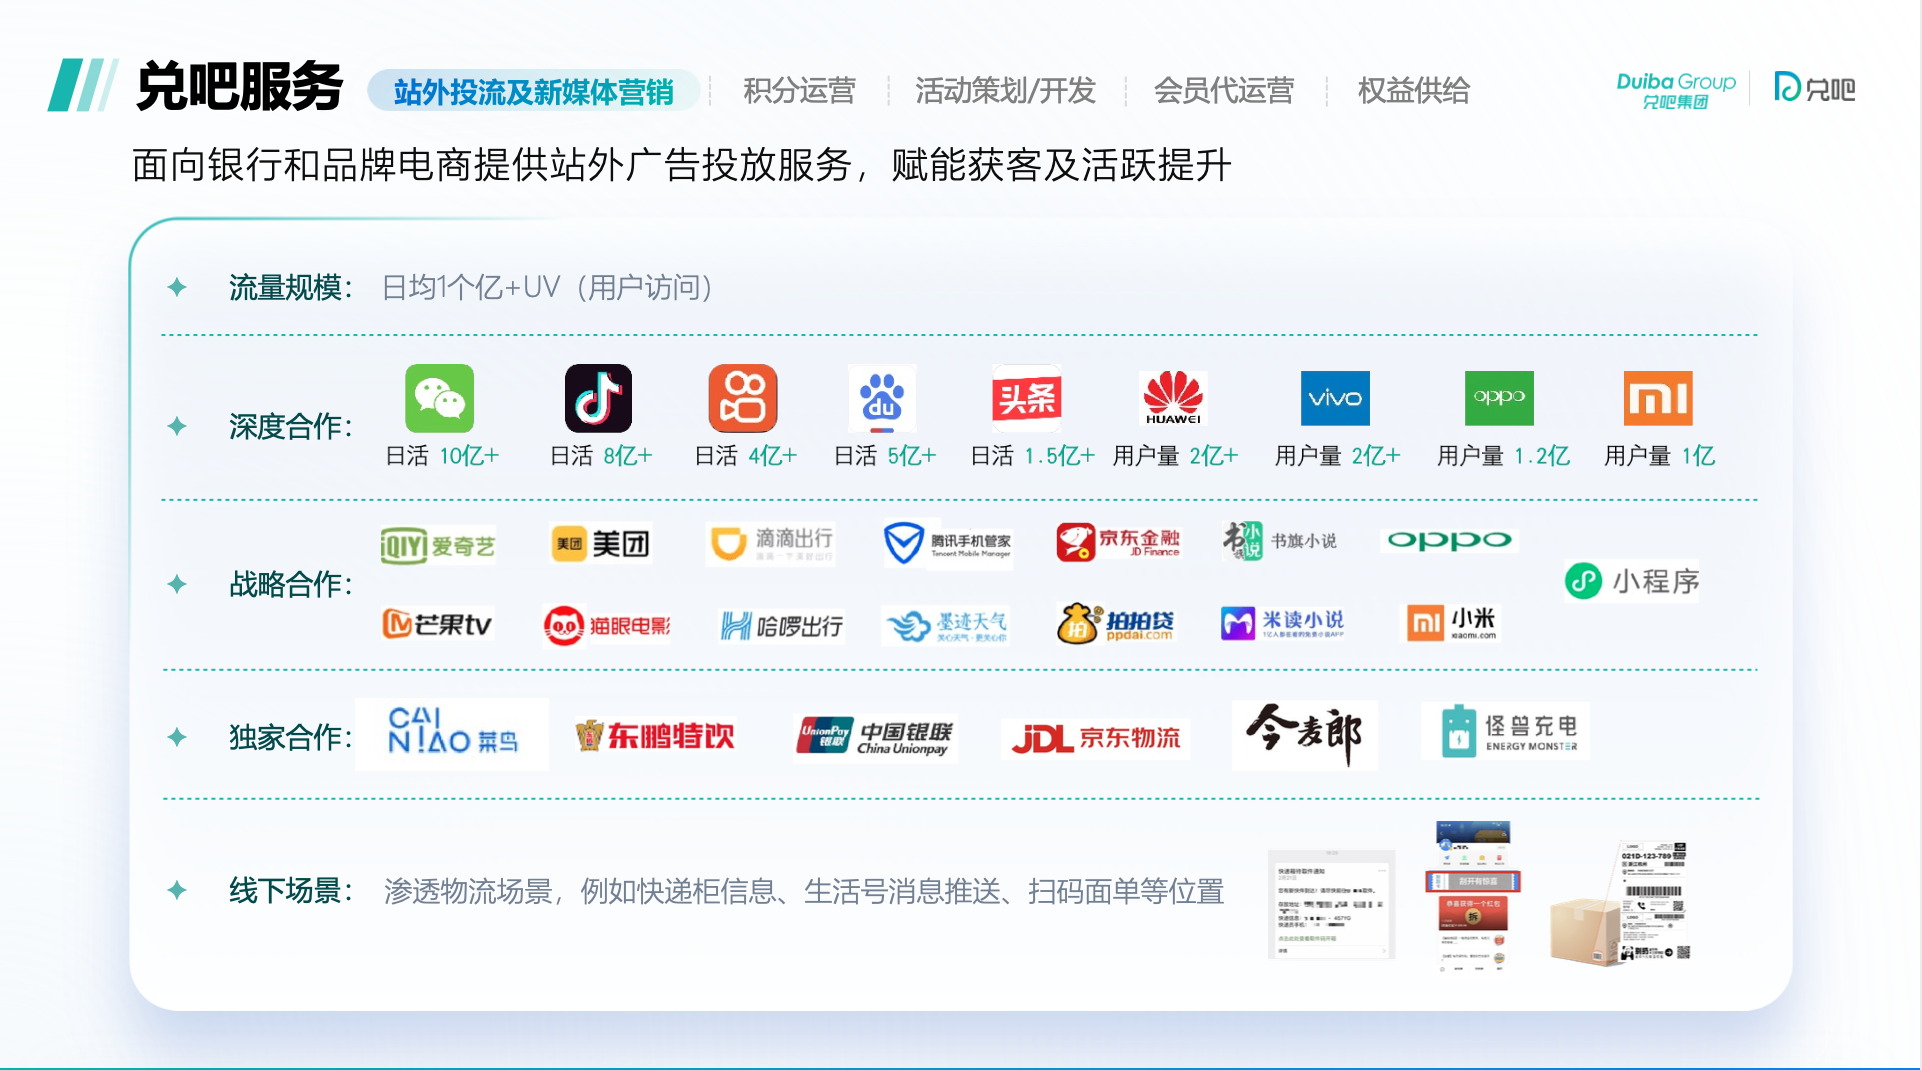Click the 拍拍贷 ppdai logo

tap(1116, 624)
